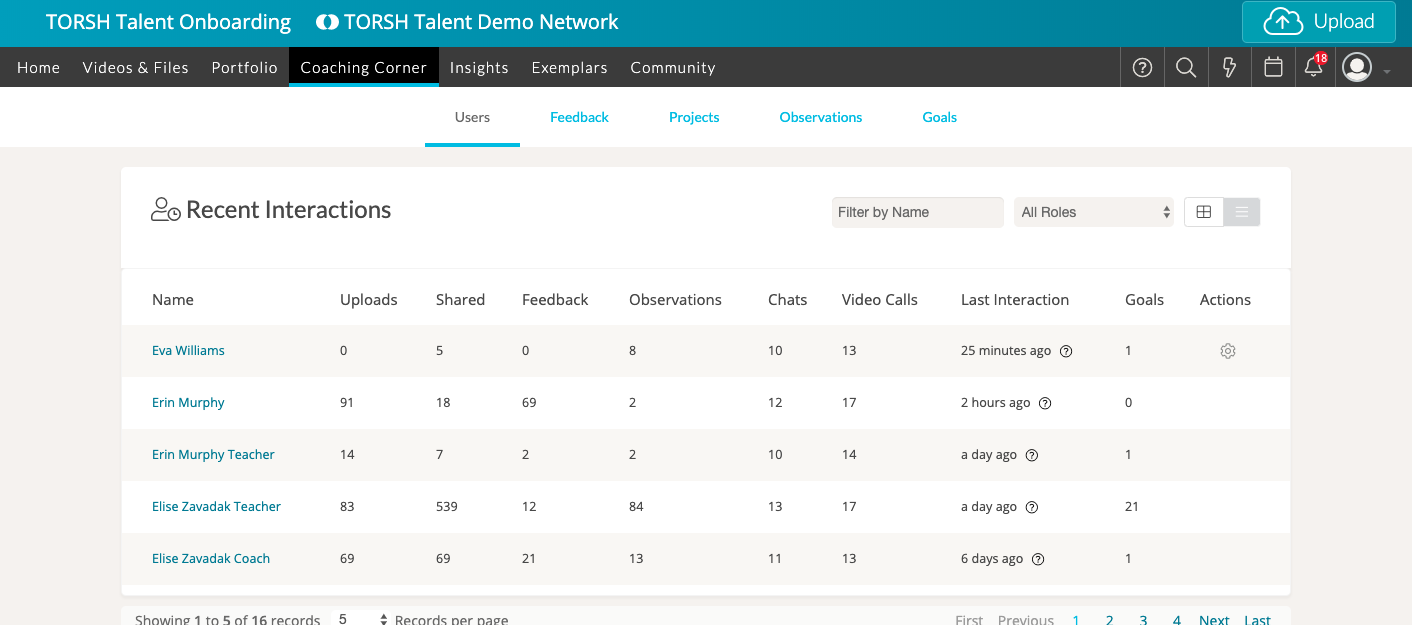Viewport: 1412px width, 625px height.
Task: Click the search magnifier icon
Action: [x=1186, y=68]
